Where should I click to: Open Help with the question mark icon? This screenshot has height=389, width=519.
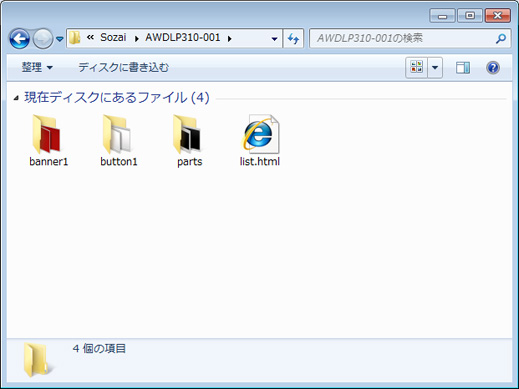coord(493,68)
